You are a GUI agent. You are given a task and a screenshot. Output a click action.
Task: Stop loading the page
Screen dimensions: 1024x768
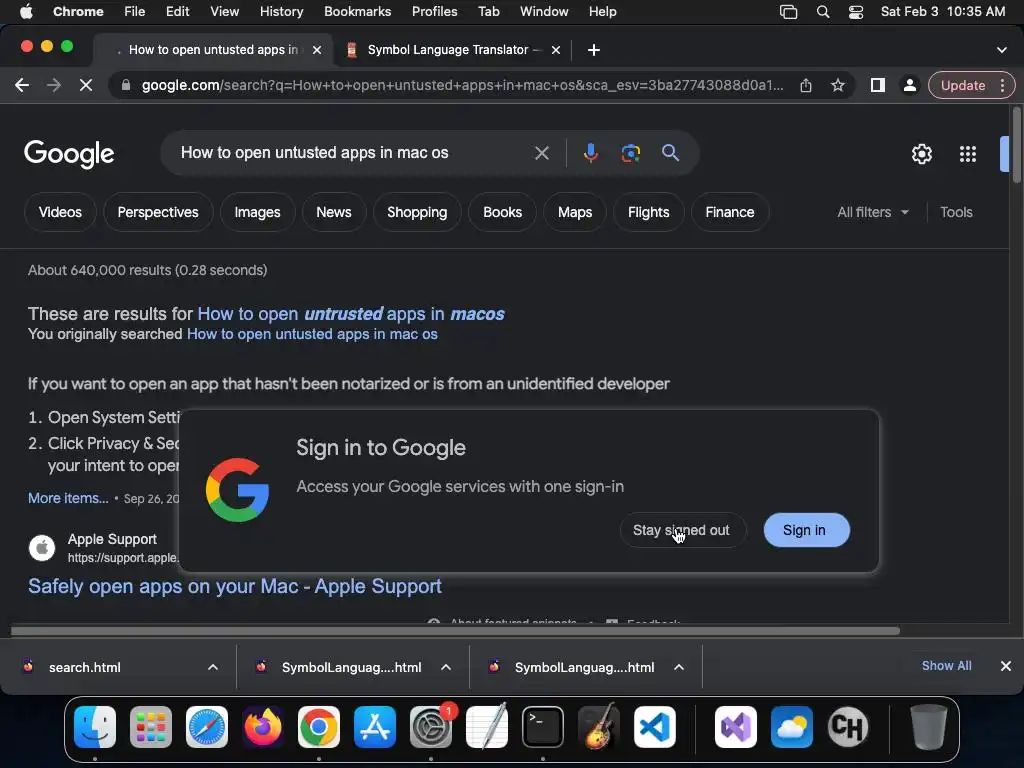[x=86, y=85]
